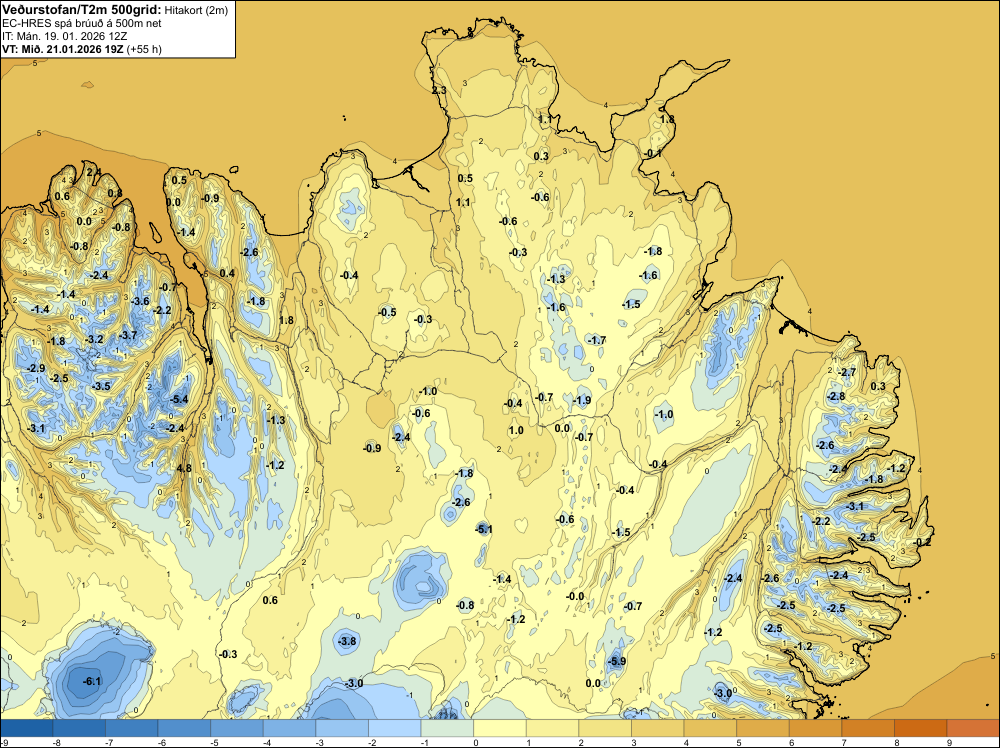
Task: Click the 'Hitakort (2m)' label
Action: tap(195, 10)
